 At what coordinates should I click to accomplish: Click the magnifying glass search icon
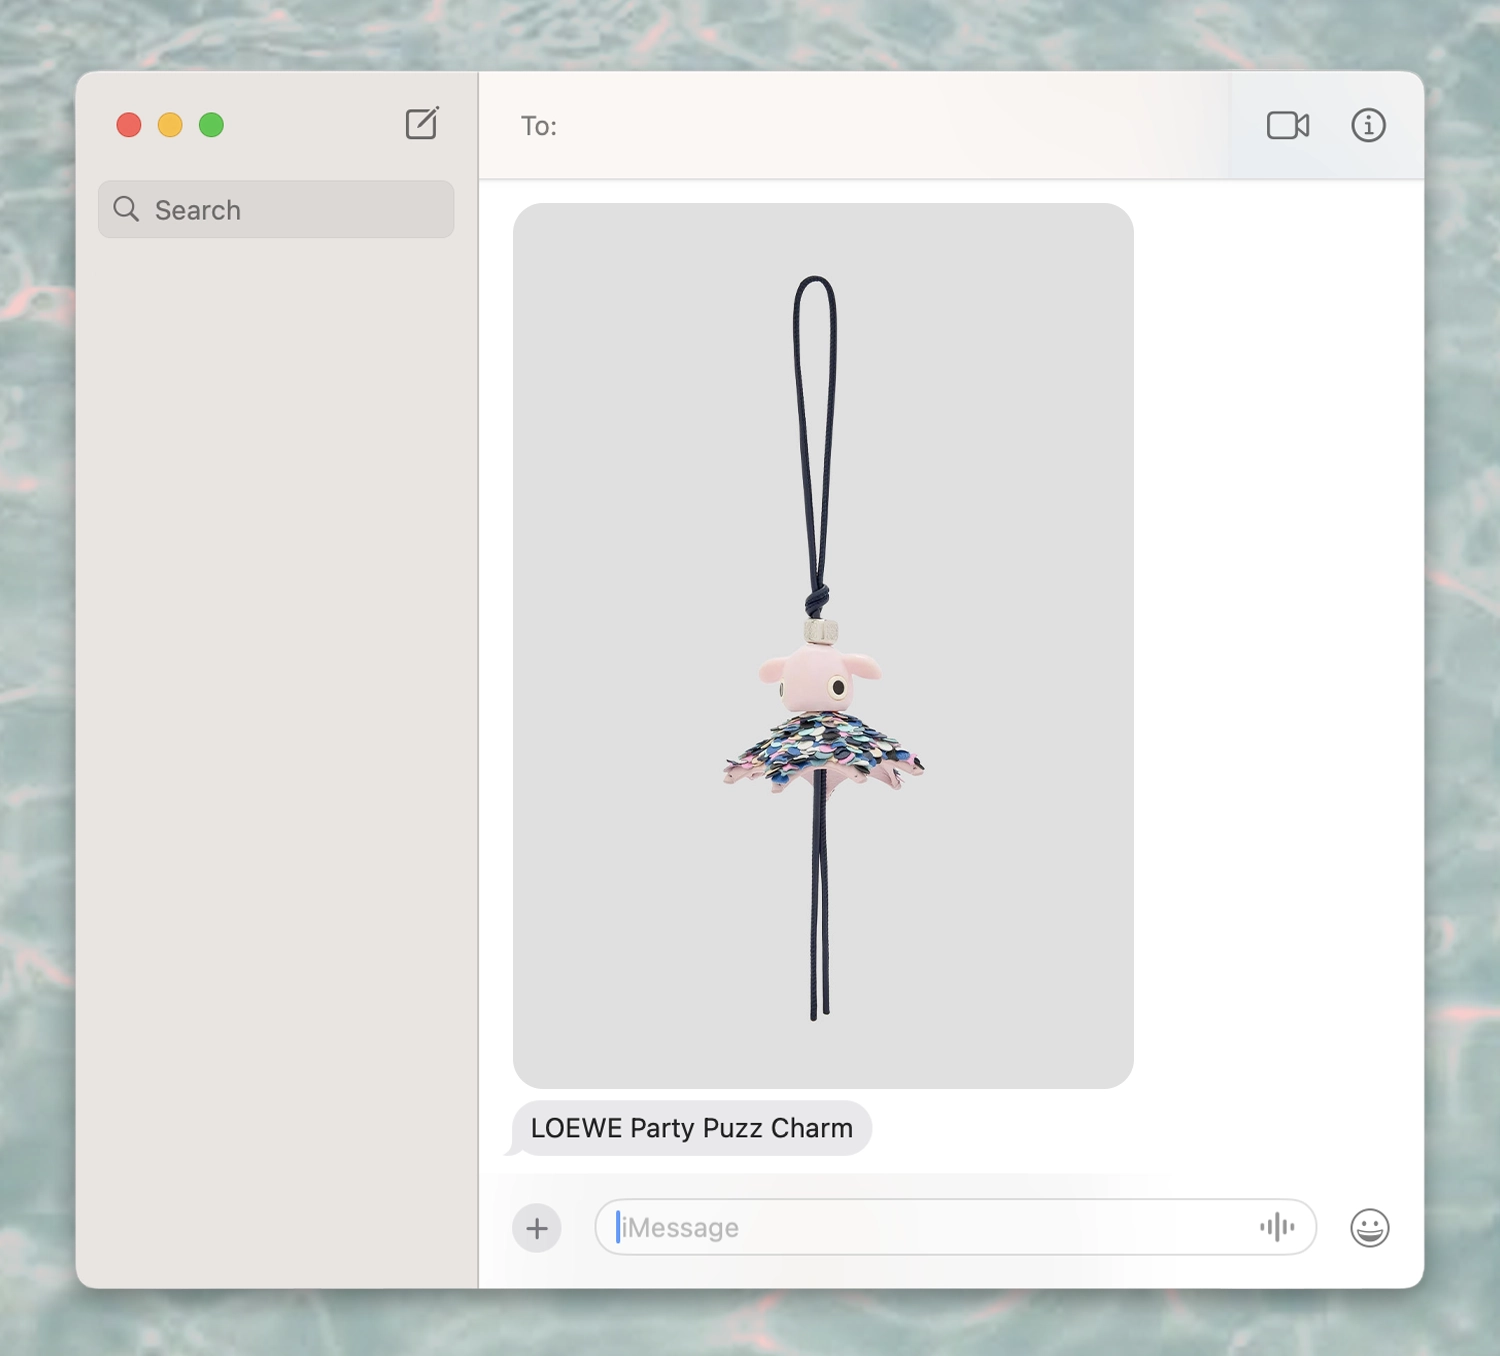point(126,209)
